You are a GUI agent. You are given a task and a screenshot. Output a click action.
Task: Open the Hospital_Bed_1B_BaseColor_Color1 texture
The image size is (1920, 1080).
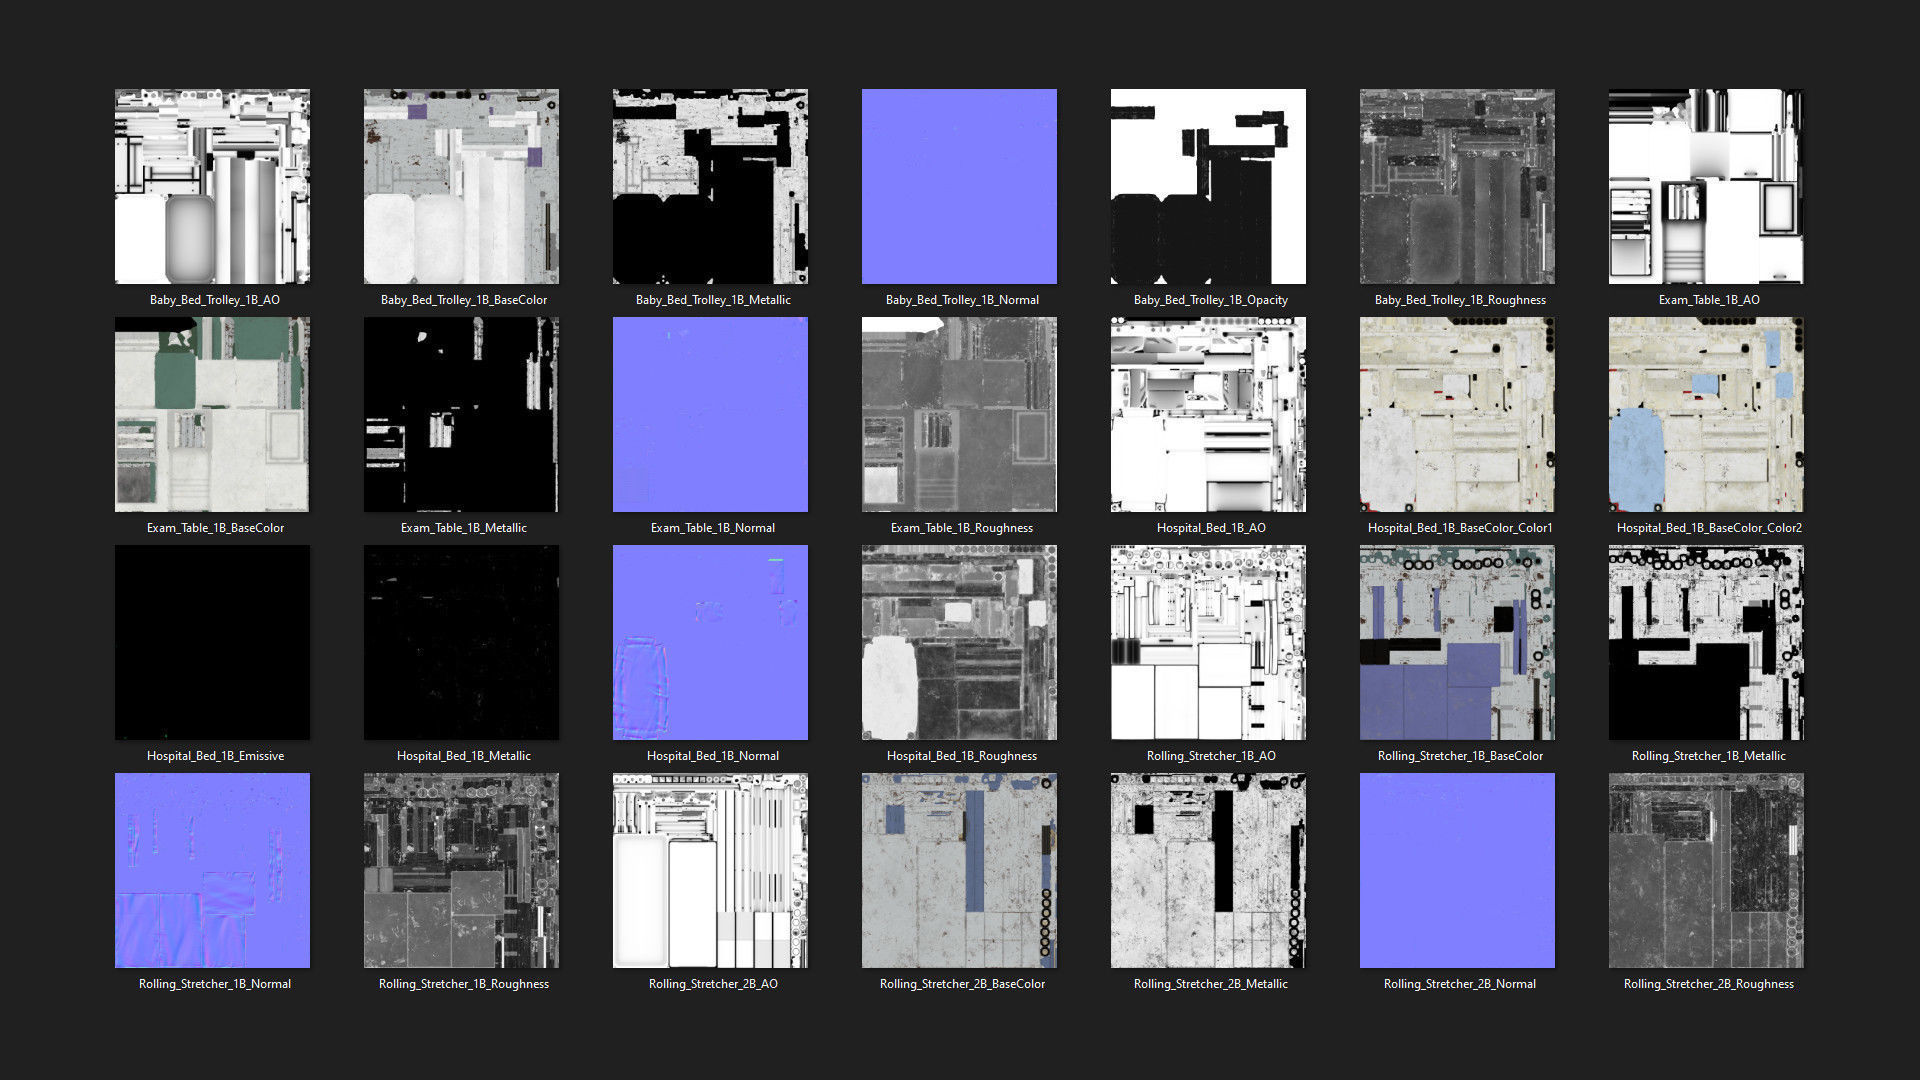1457,414
